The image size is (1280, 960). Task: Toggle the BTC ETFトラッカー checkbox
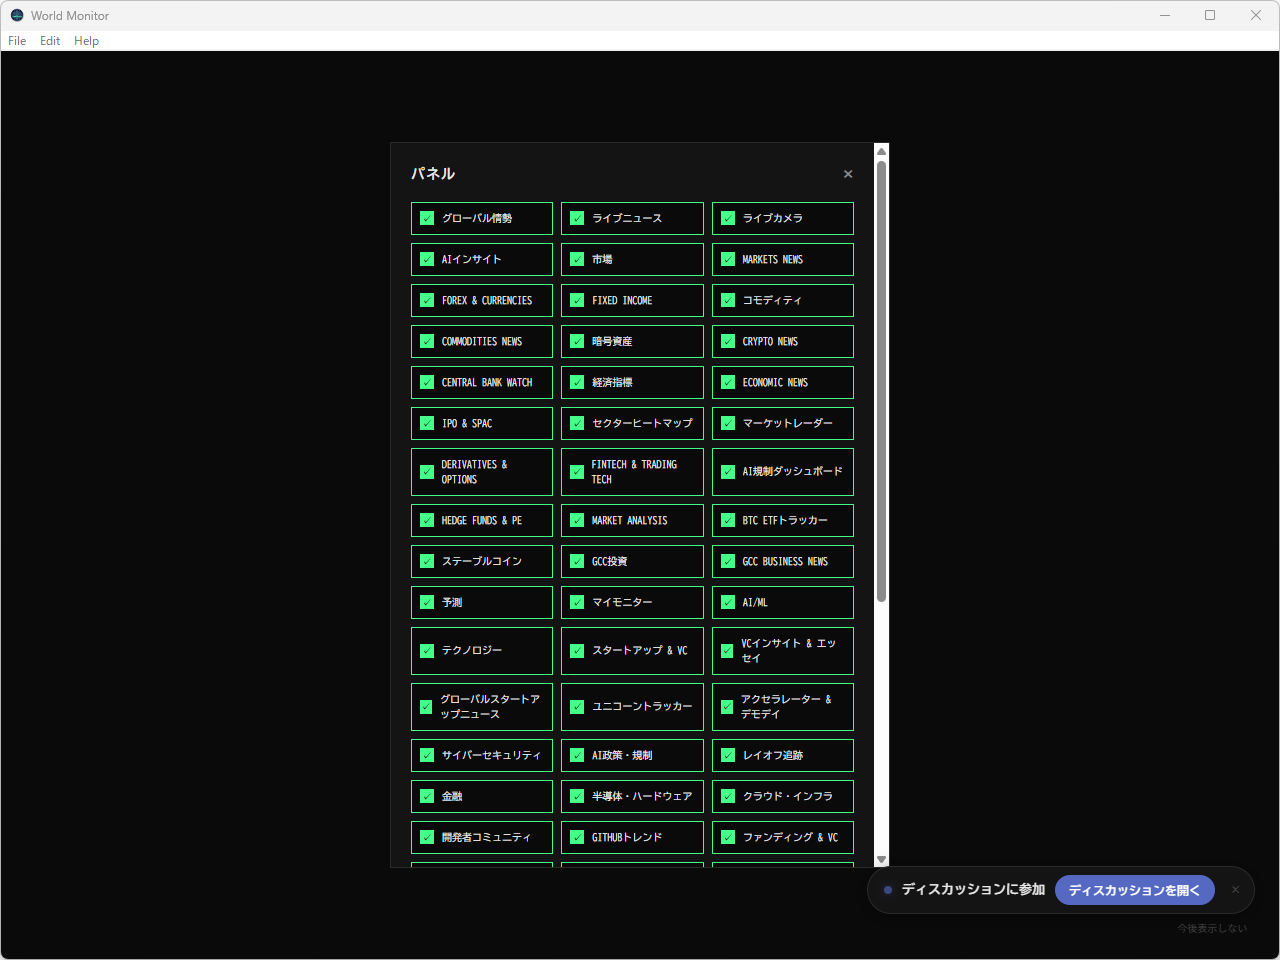tap(728, 520)
